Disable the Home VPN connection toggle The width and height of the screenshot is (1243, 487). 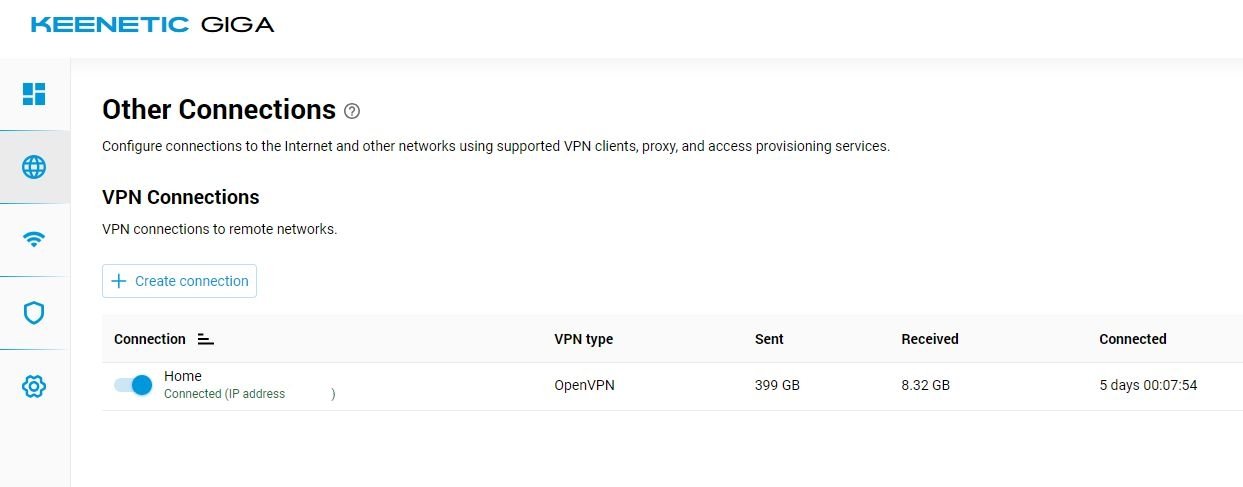click(133, 385)
